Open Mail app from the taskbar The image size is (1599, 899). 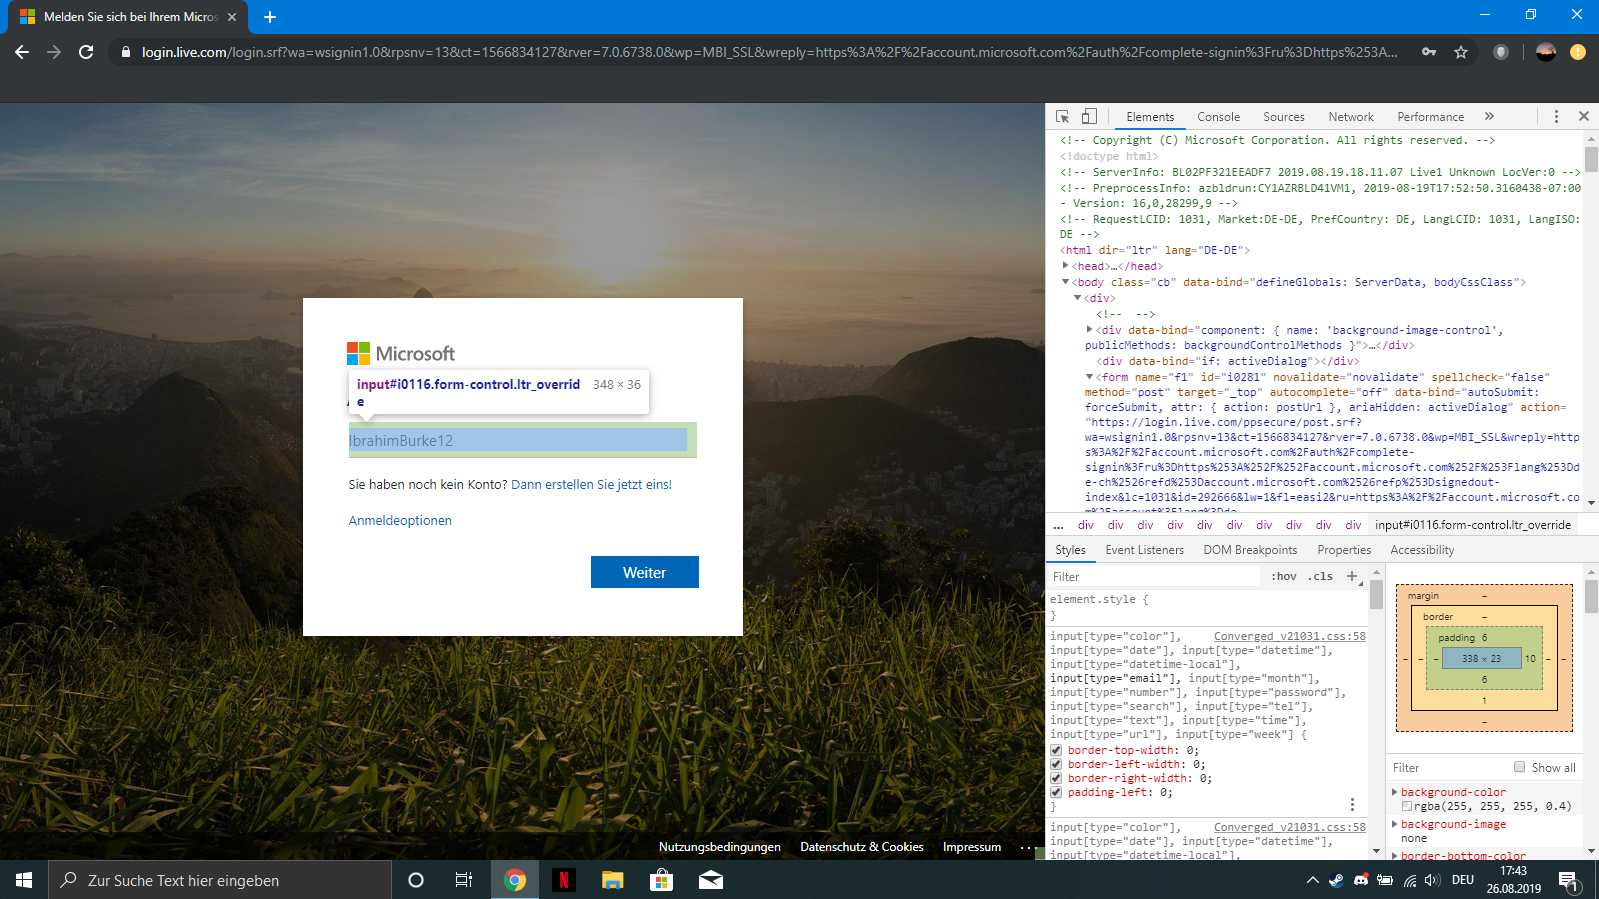click(711, 880)
